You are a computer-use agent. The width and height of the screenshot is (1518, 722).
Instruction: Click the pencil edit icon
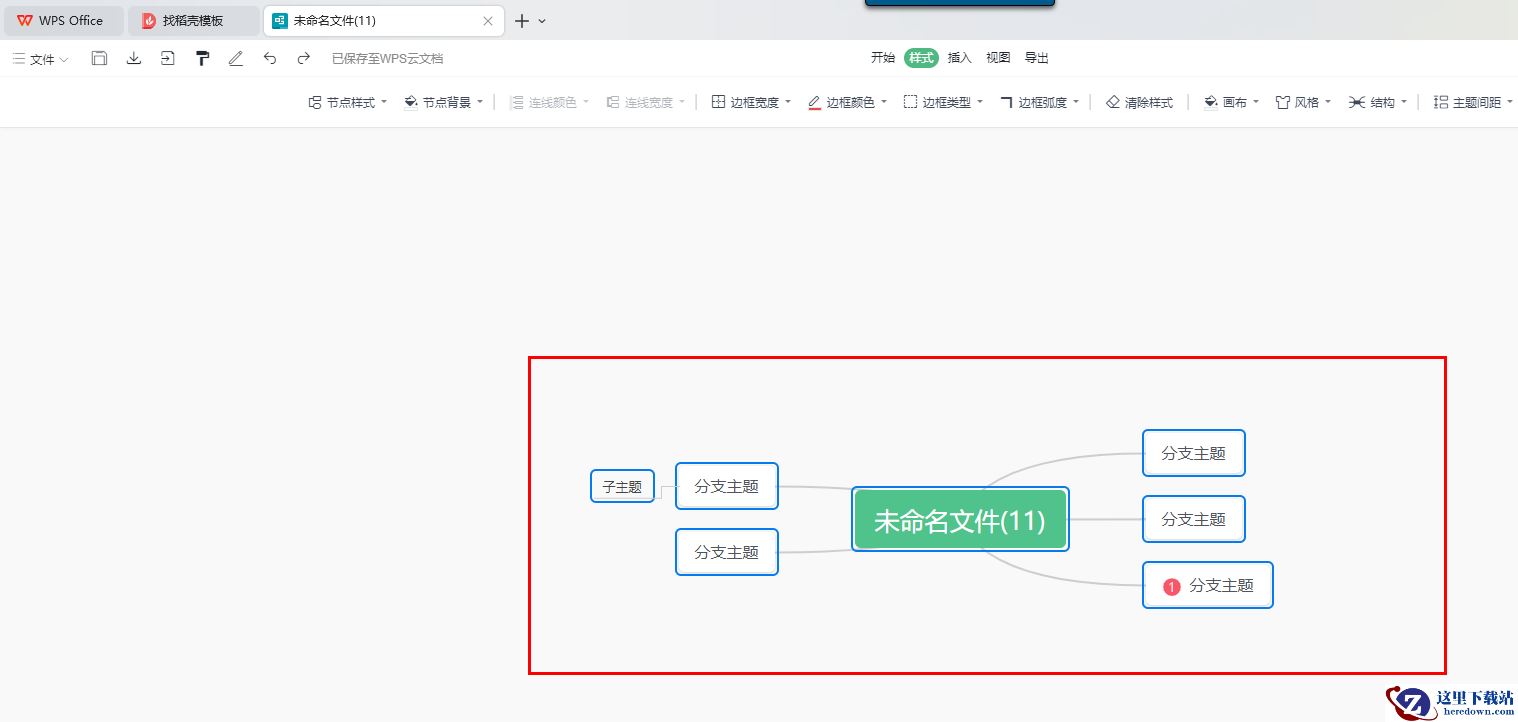tap(236, 59)
